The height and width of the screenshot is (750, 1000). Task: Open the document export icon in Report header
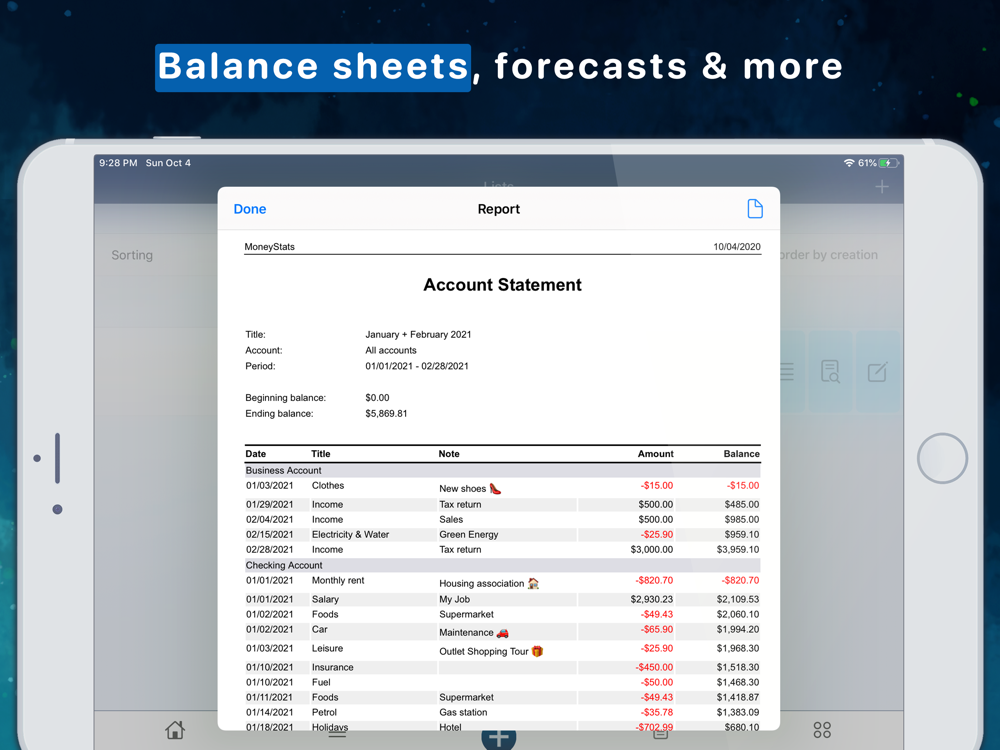pos(754,209)
